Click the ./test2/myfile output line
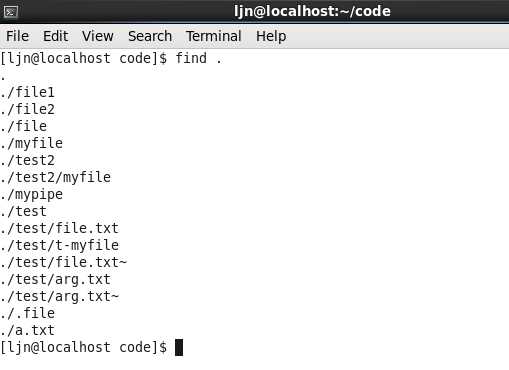Viewport: 509px width, 370px height. (x=55, y=177)
